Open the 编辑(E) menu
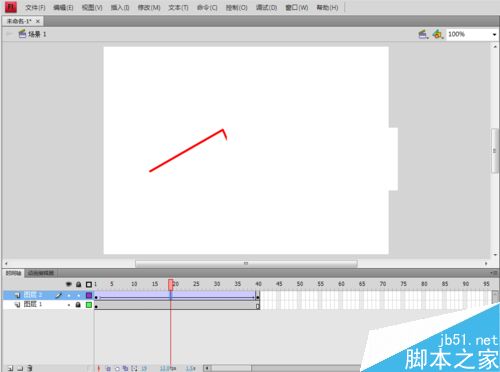This screenshot has width=500, height=372. 63,7
